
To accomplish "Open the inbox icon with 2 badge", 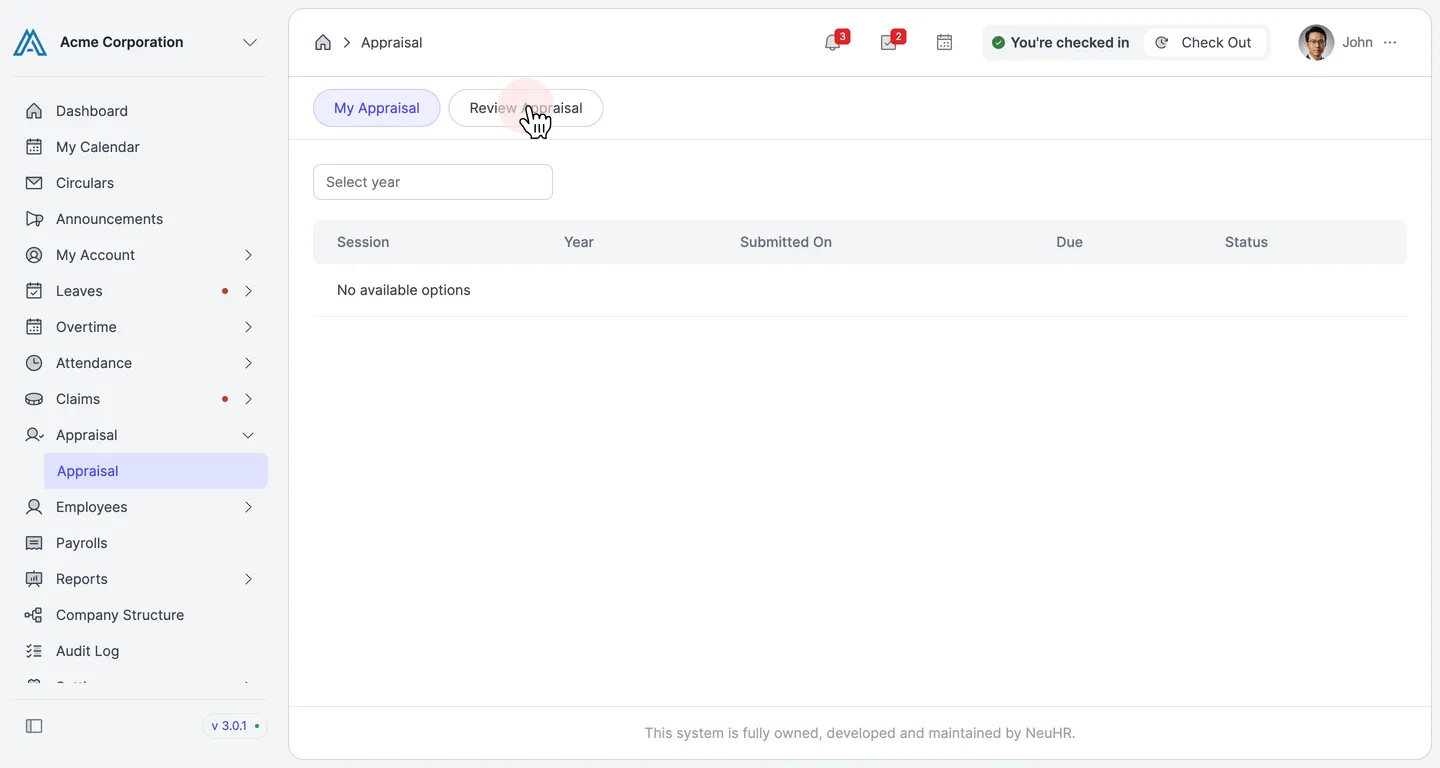I will (x=889, y=42).
